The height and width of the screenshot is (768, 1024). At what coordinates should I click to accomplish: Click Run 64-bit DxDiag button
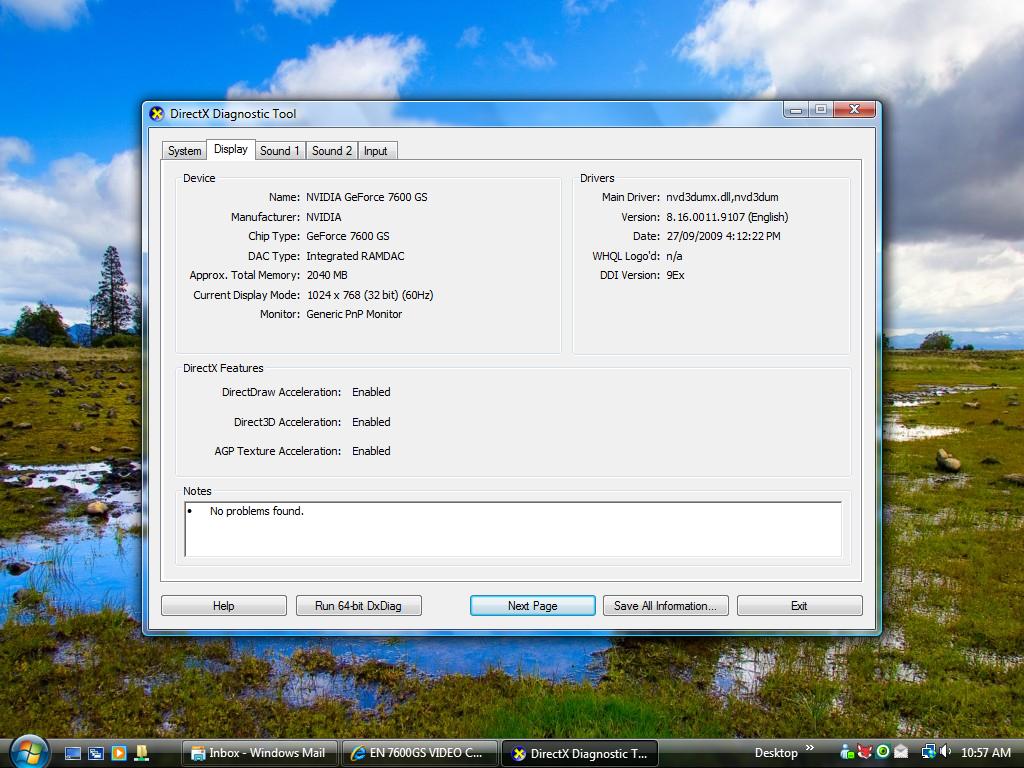pos(359,606)
